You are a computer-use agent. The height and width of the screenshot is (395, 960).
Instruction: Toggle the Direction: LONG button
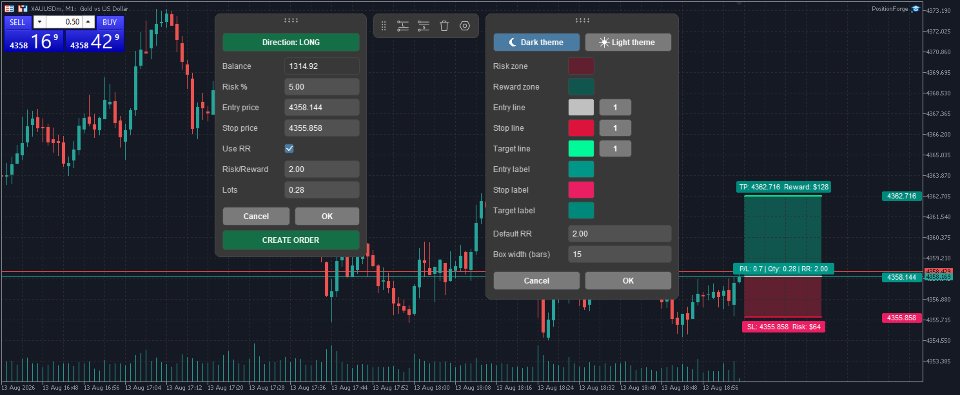coord(291,42)
